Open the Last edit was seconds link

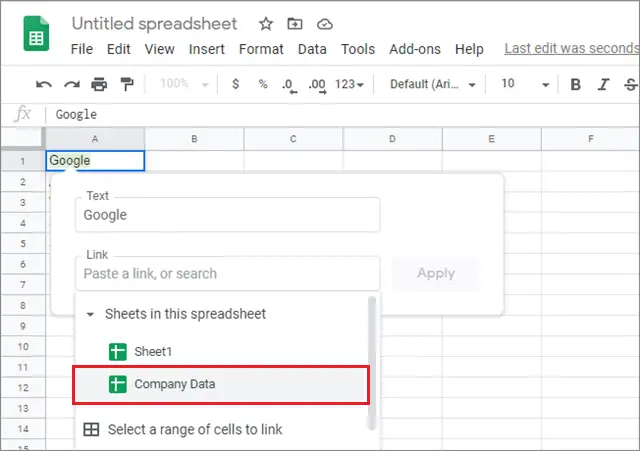pyautogui.click(x=572, y=48)
